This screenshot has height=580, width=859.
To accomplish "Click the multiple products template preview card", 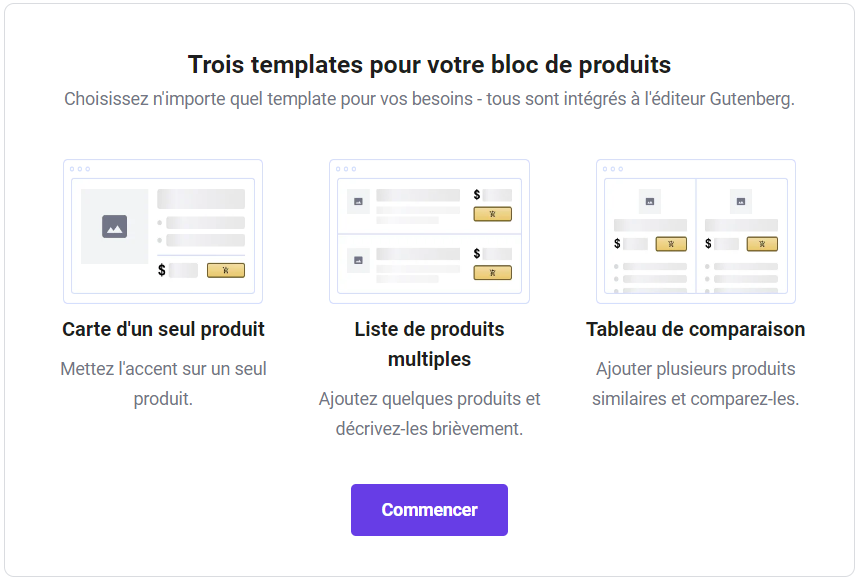I will (x=429, y=231).
